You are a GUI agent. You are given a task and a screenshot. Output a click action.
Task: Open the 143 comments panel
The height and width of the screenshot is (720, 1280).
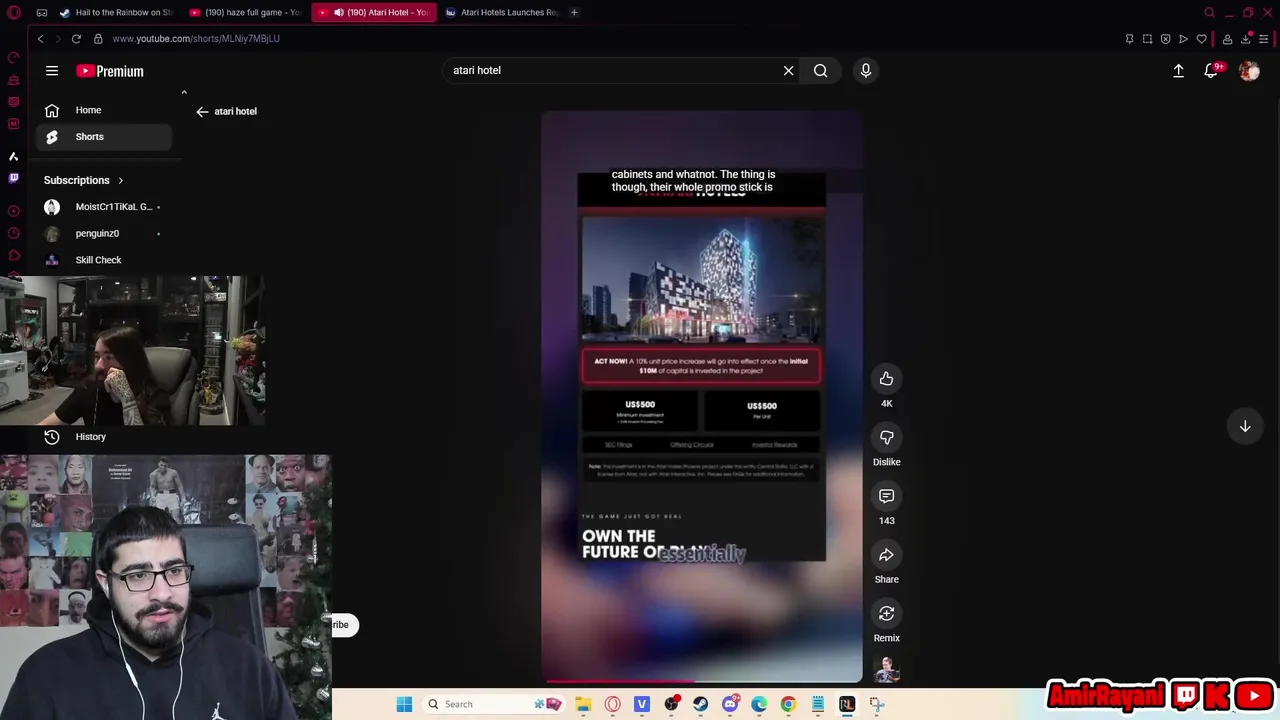(x=886, y=496)
